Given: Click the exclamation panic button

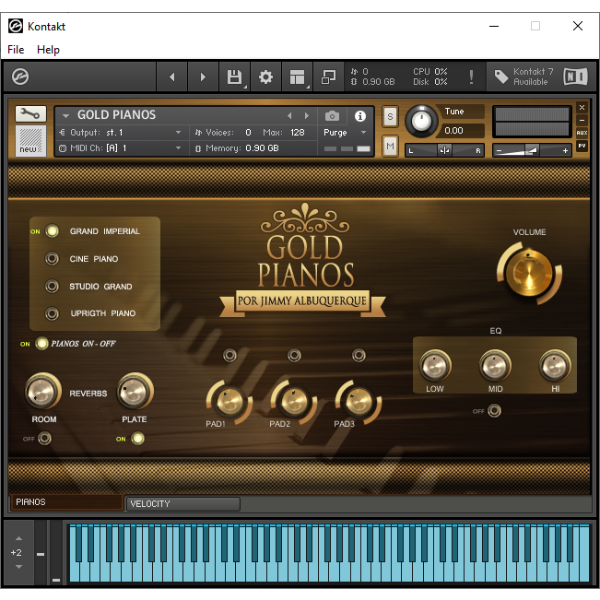Looking at the screenshot, I should click(x=471, y=77).
